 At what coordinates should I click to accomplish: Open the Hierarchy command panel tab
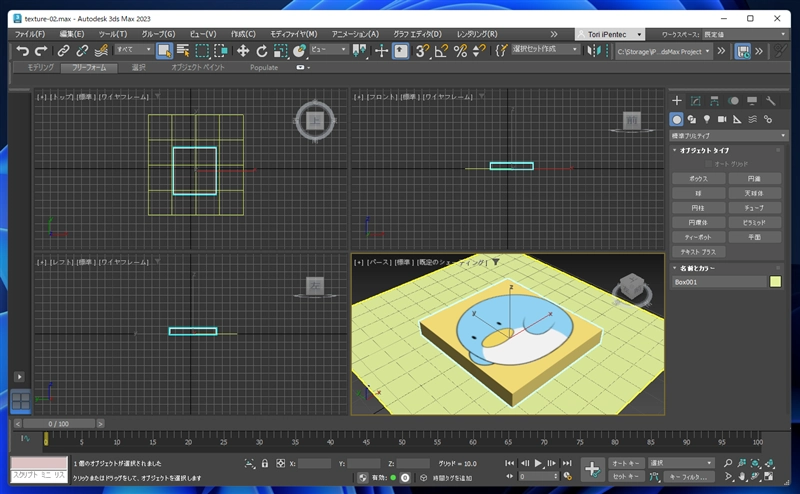(x=714, y=101)
